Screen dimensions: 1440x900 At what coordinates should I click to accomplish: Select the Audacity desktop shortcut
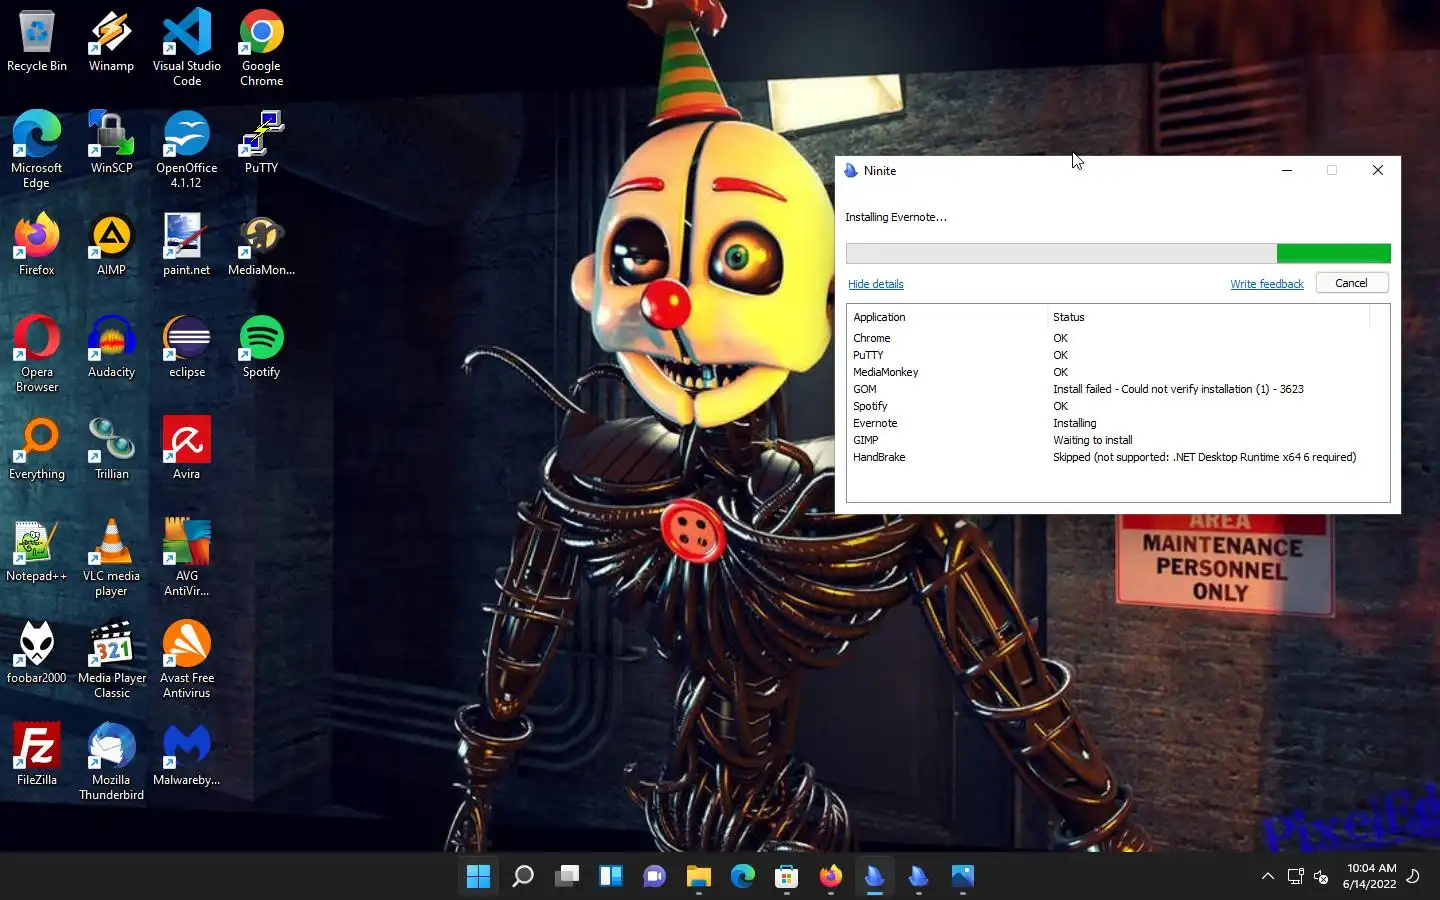pyautogui.click(x=111, y=347)
